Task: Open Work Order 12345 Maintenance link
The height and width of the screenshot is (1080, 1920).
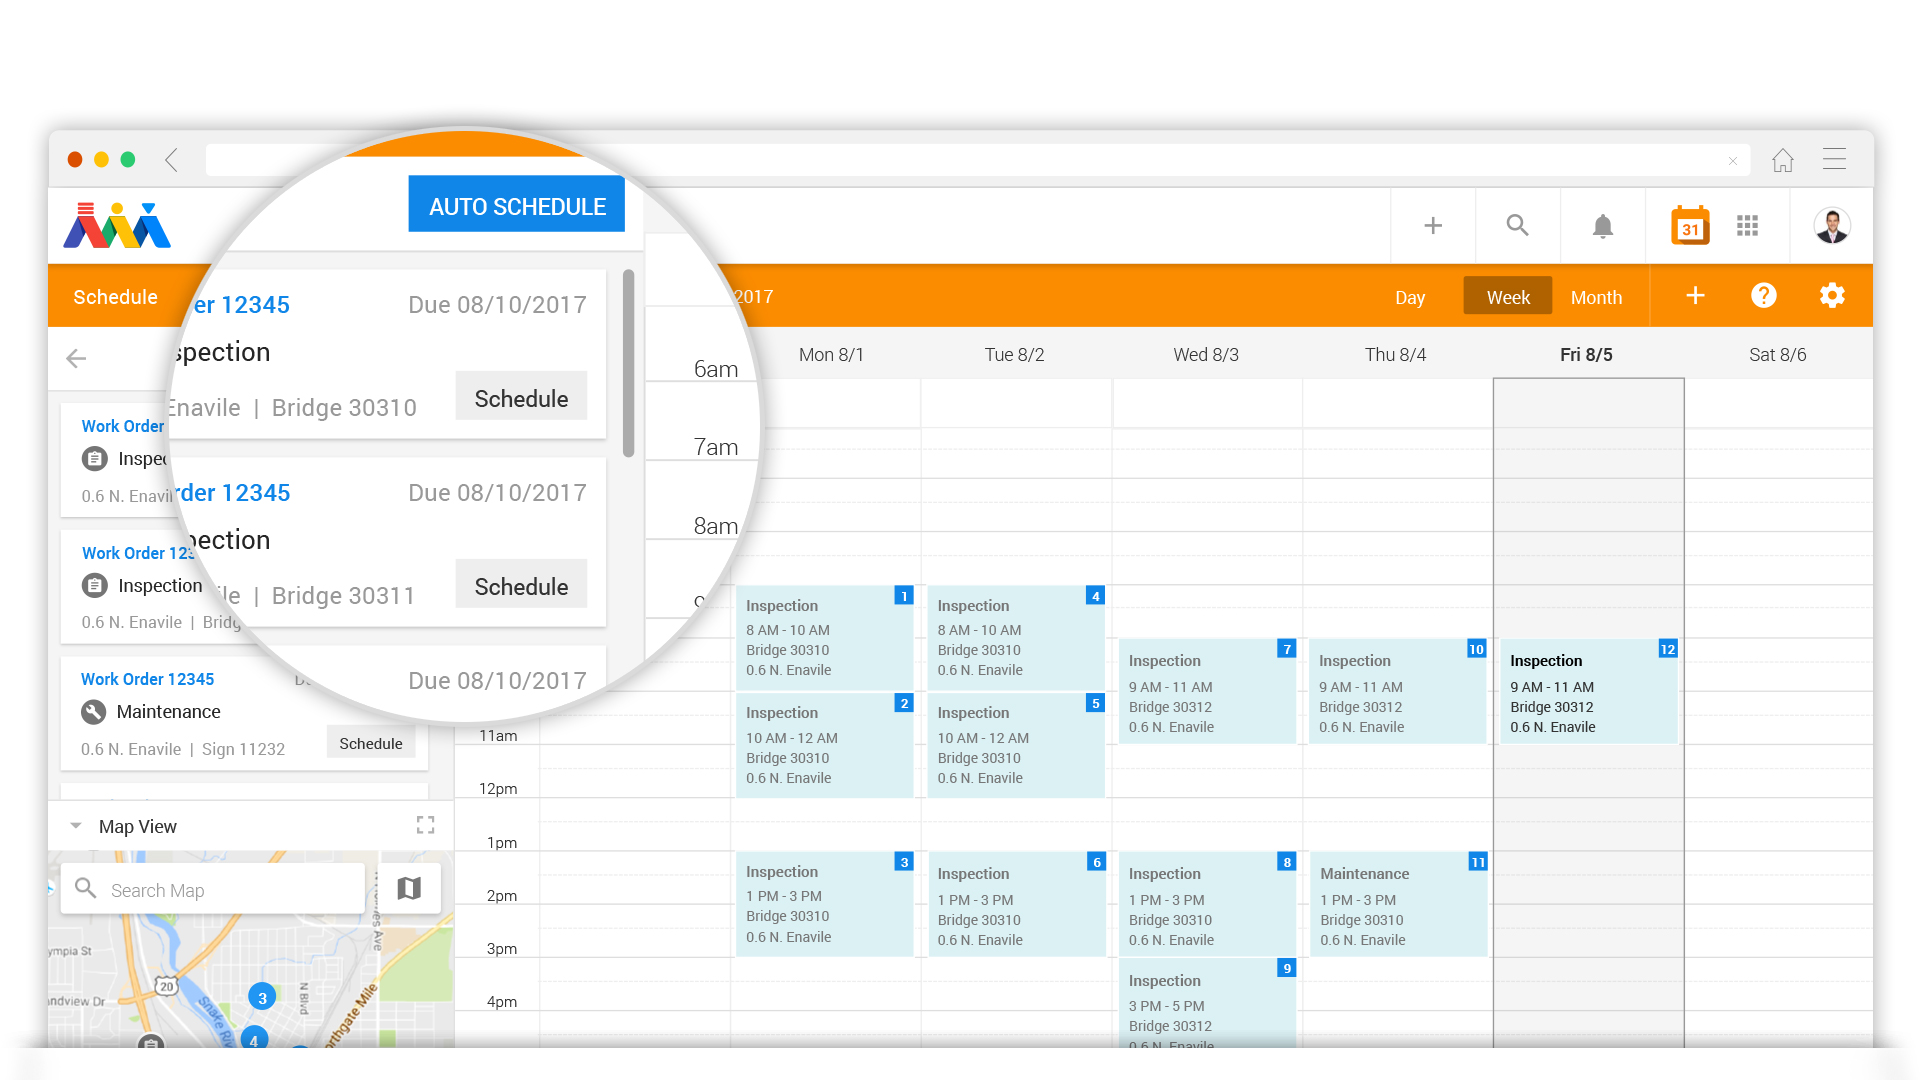Action: (147, 679)
